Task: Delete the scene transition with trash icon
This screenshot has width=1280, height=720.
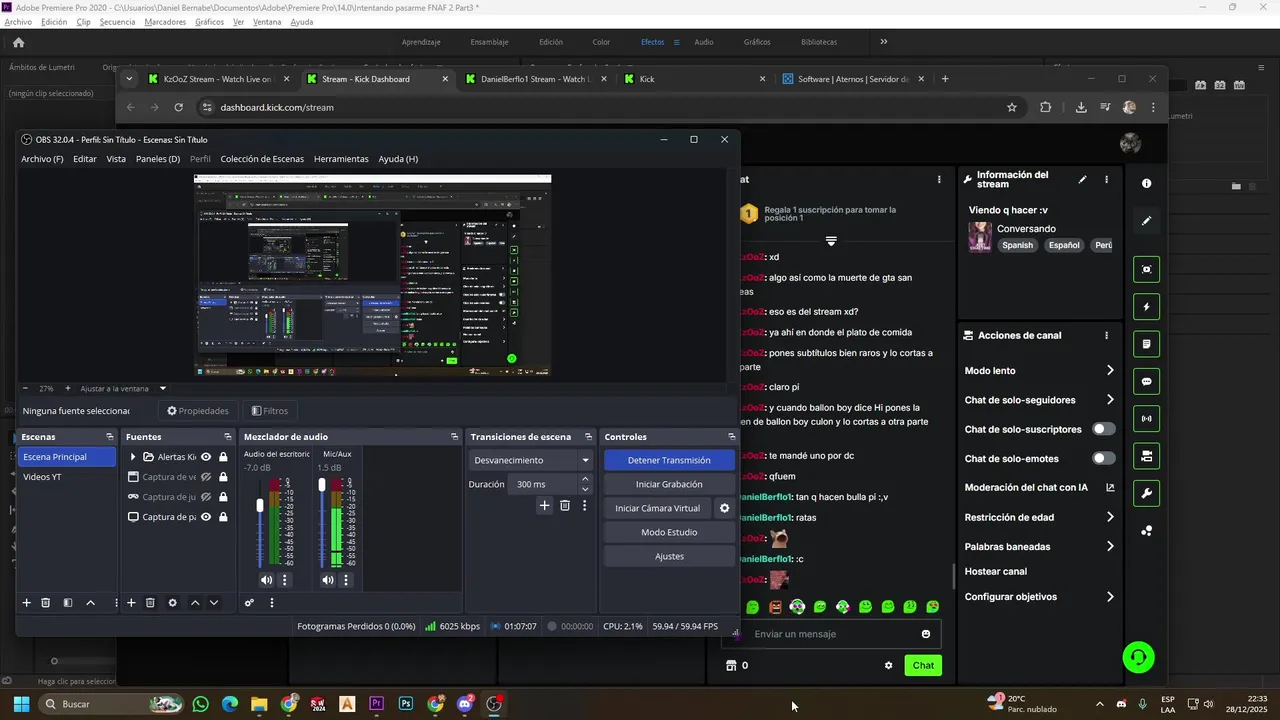Action: (x=564, y=506)
